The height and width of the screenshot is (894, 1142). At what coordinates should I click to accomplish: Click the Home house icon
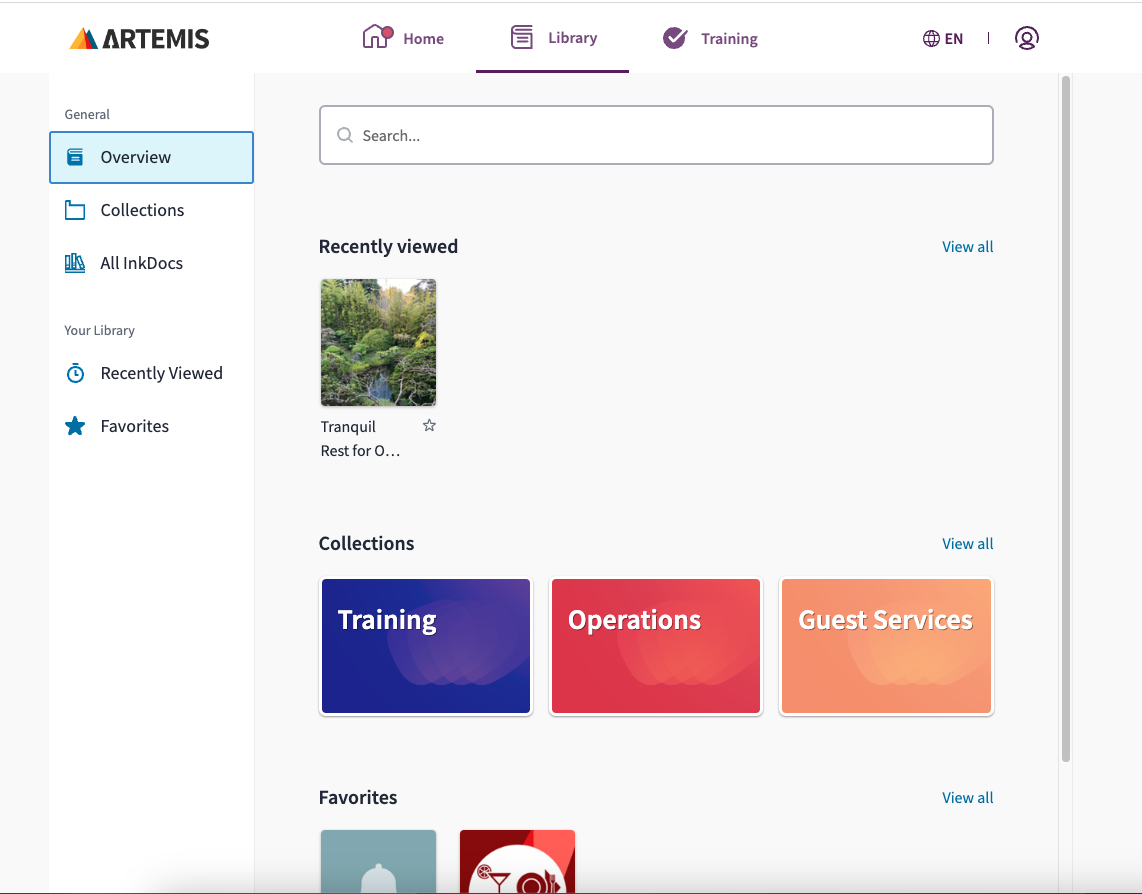pyautogui.click(x=377, y=36)
